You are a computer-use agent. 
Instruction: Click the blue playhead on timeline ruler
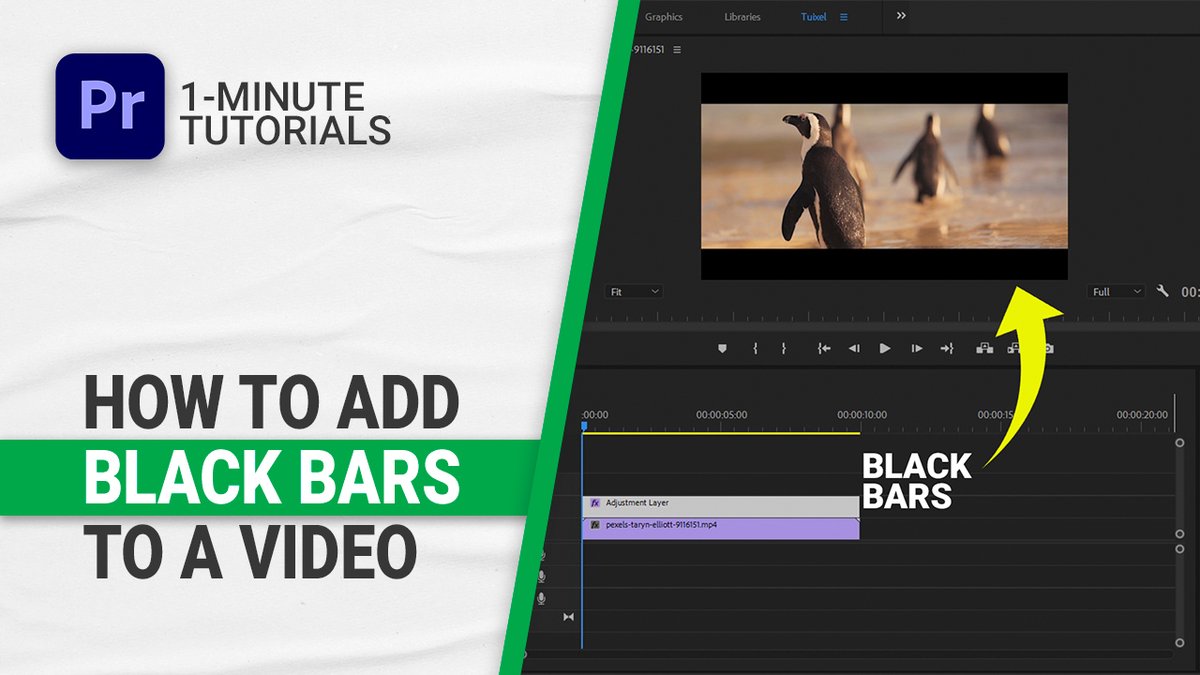[x=584, y=426]
